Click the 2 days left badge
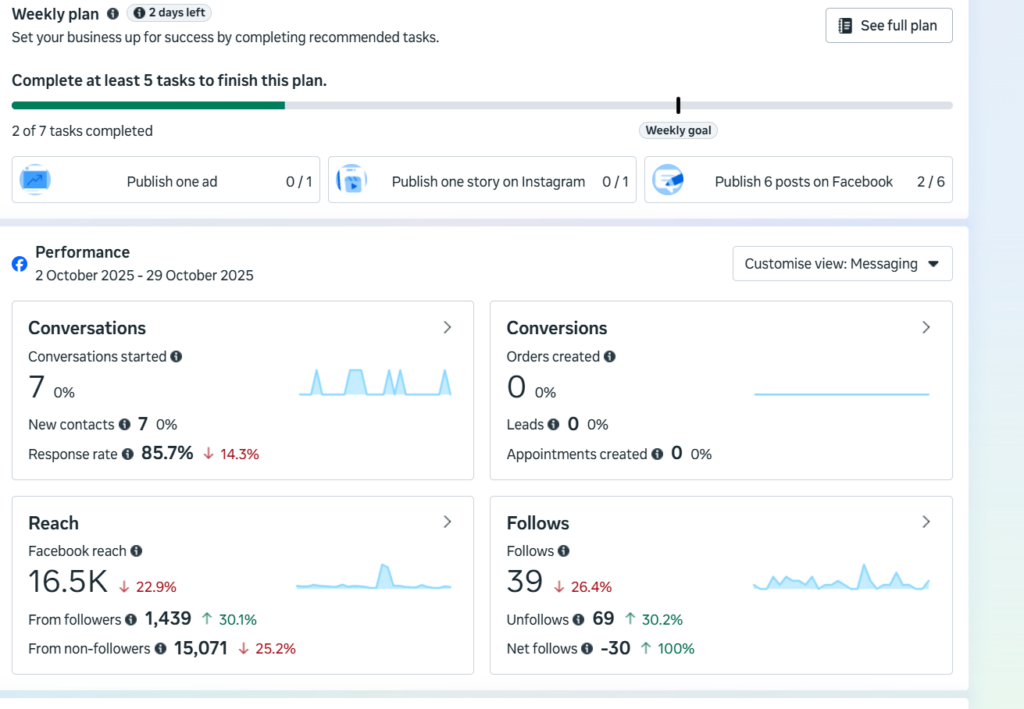 click(169, 12)
